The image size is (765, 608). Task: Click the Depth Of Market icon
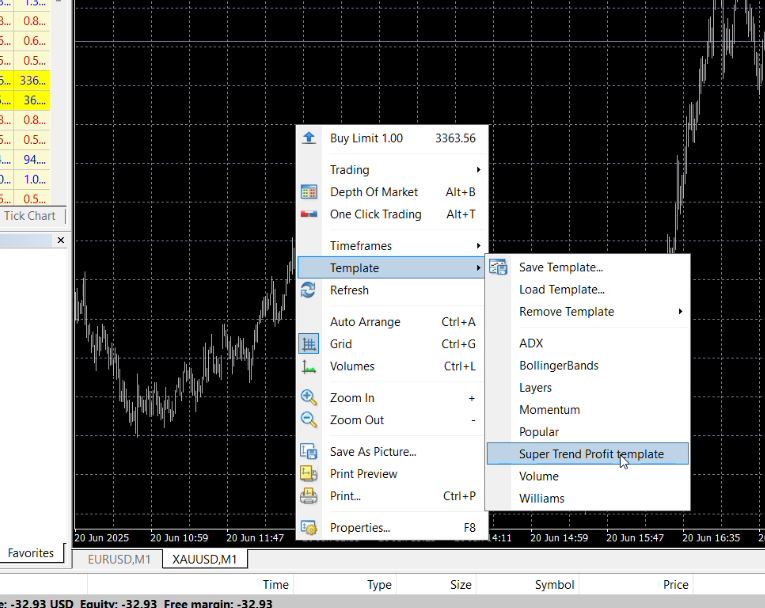pyautogui.click(x=309, y=192)
